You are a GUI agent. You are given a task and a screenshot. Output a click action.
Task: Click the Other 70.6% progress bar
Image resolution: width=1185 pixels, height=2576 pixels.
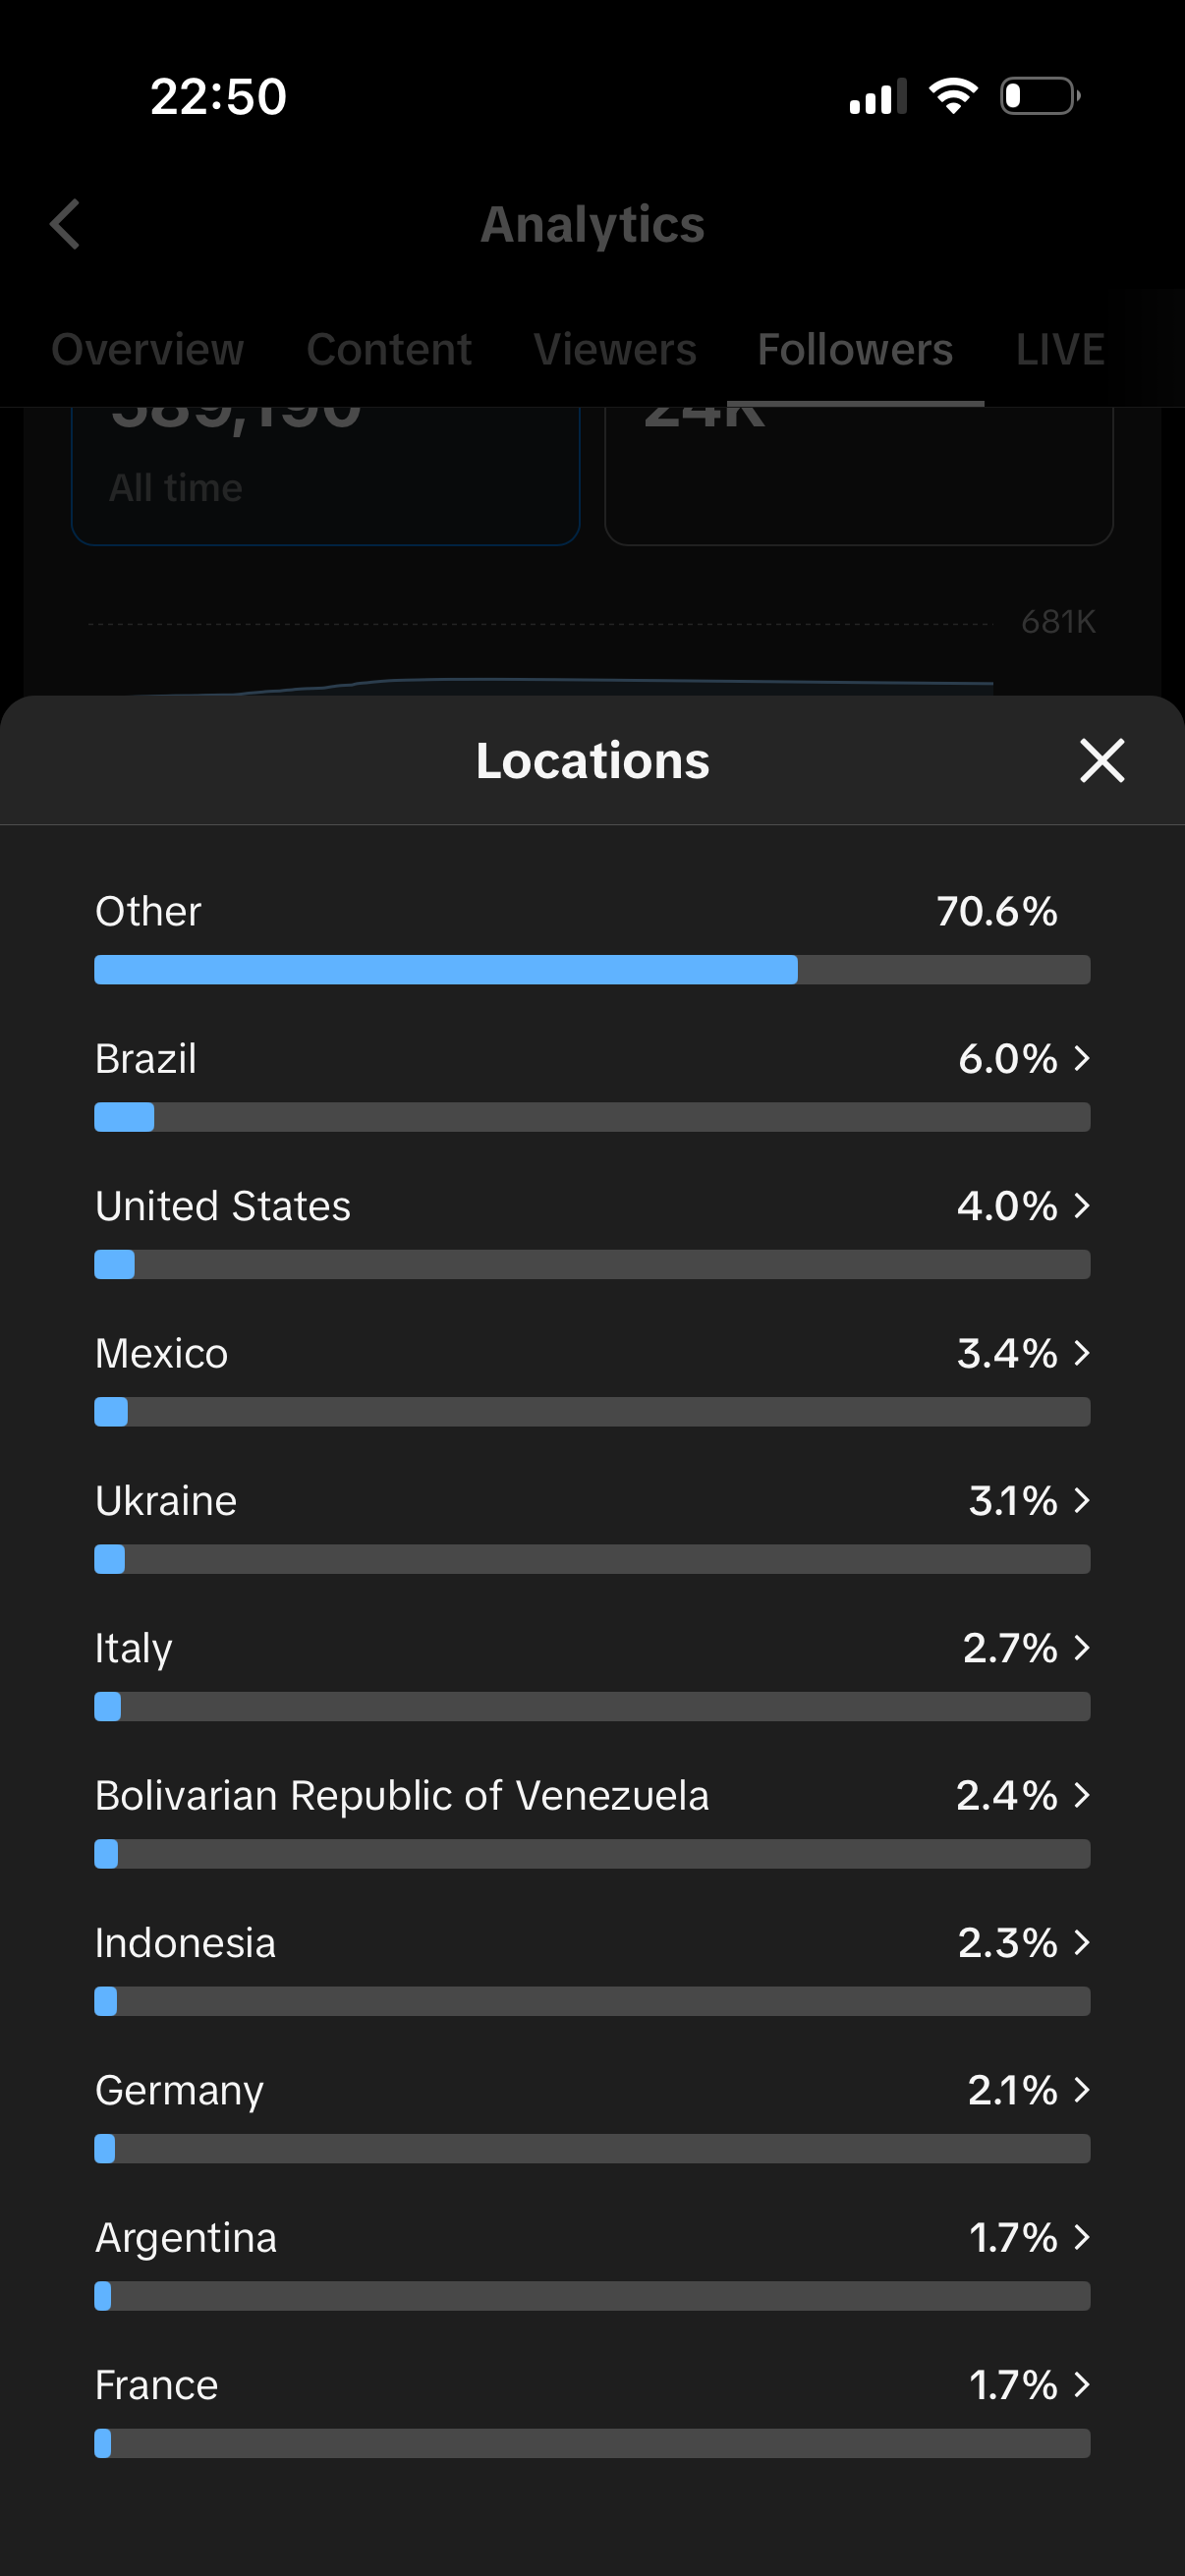[592, 969]
